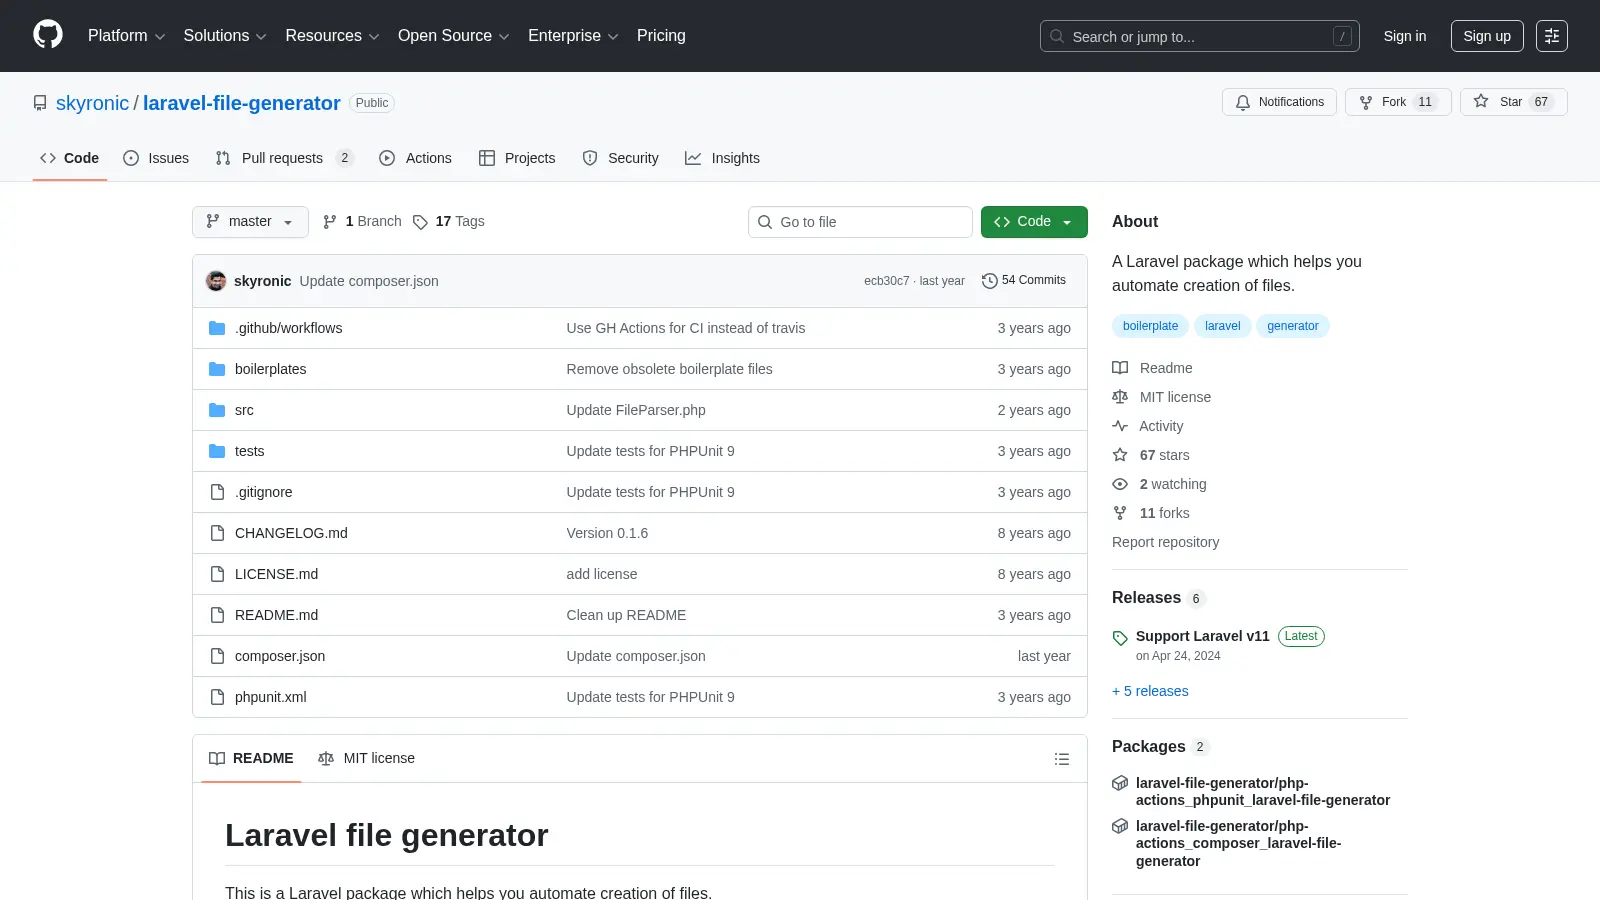Click the file icon for composer.json
This screenshot has height=900, width=1600.
[x=217, y=656]
